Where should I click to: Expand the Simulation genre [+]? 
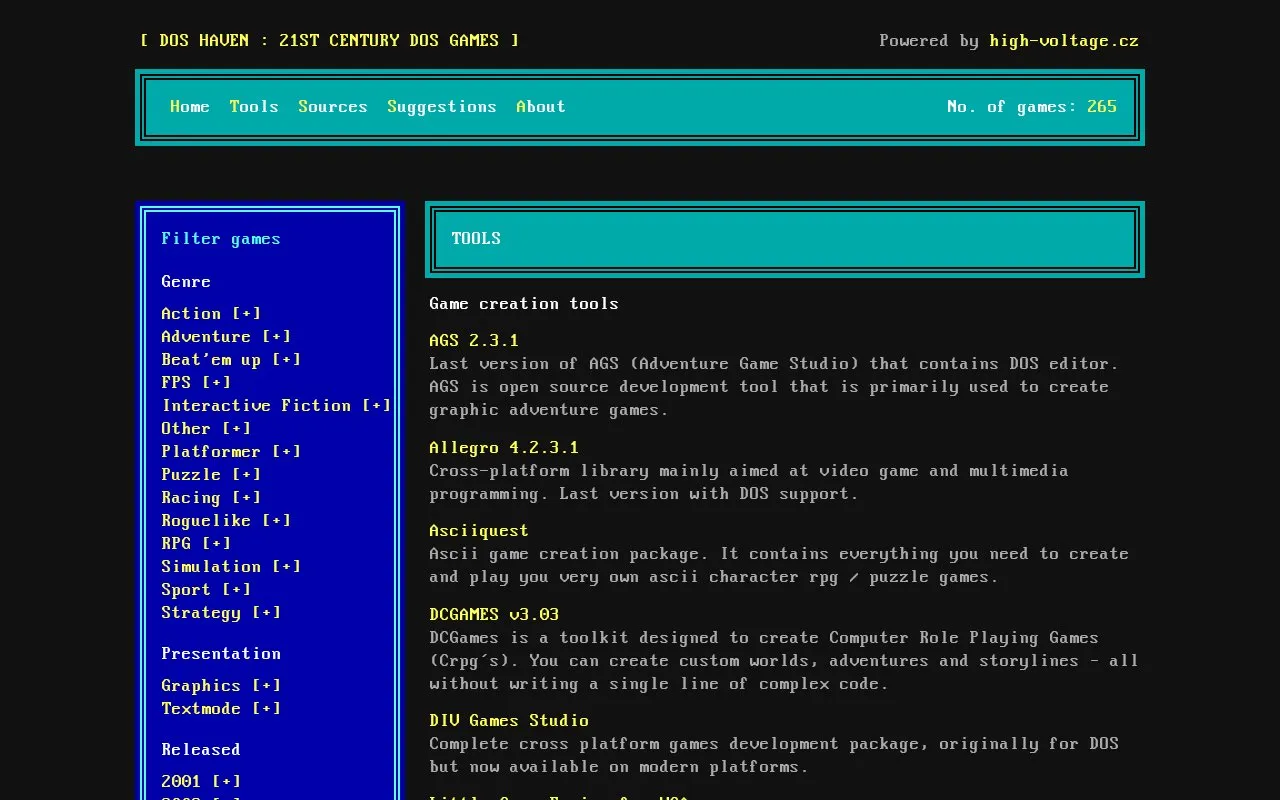pyautogui.click(x=287, y=566)
